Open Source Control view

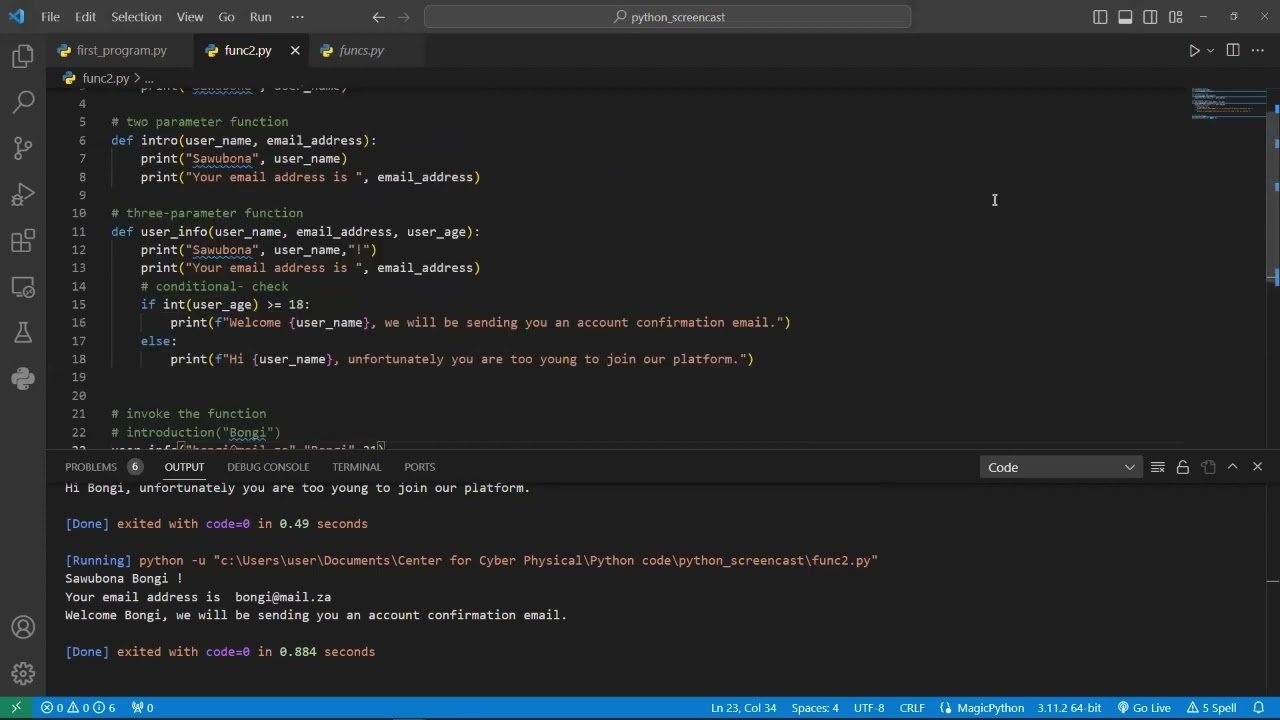[22, 149]
